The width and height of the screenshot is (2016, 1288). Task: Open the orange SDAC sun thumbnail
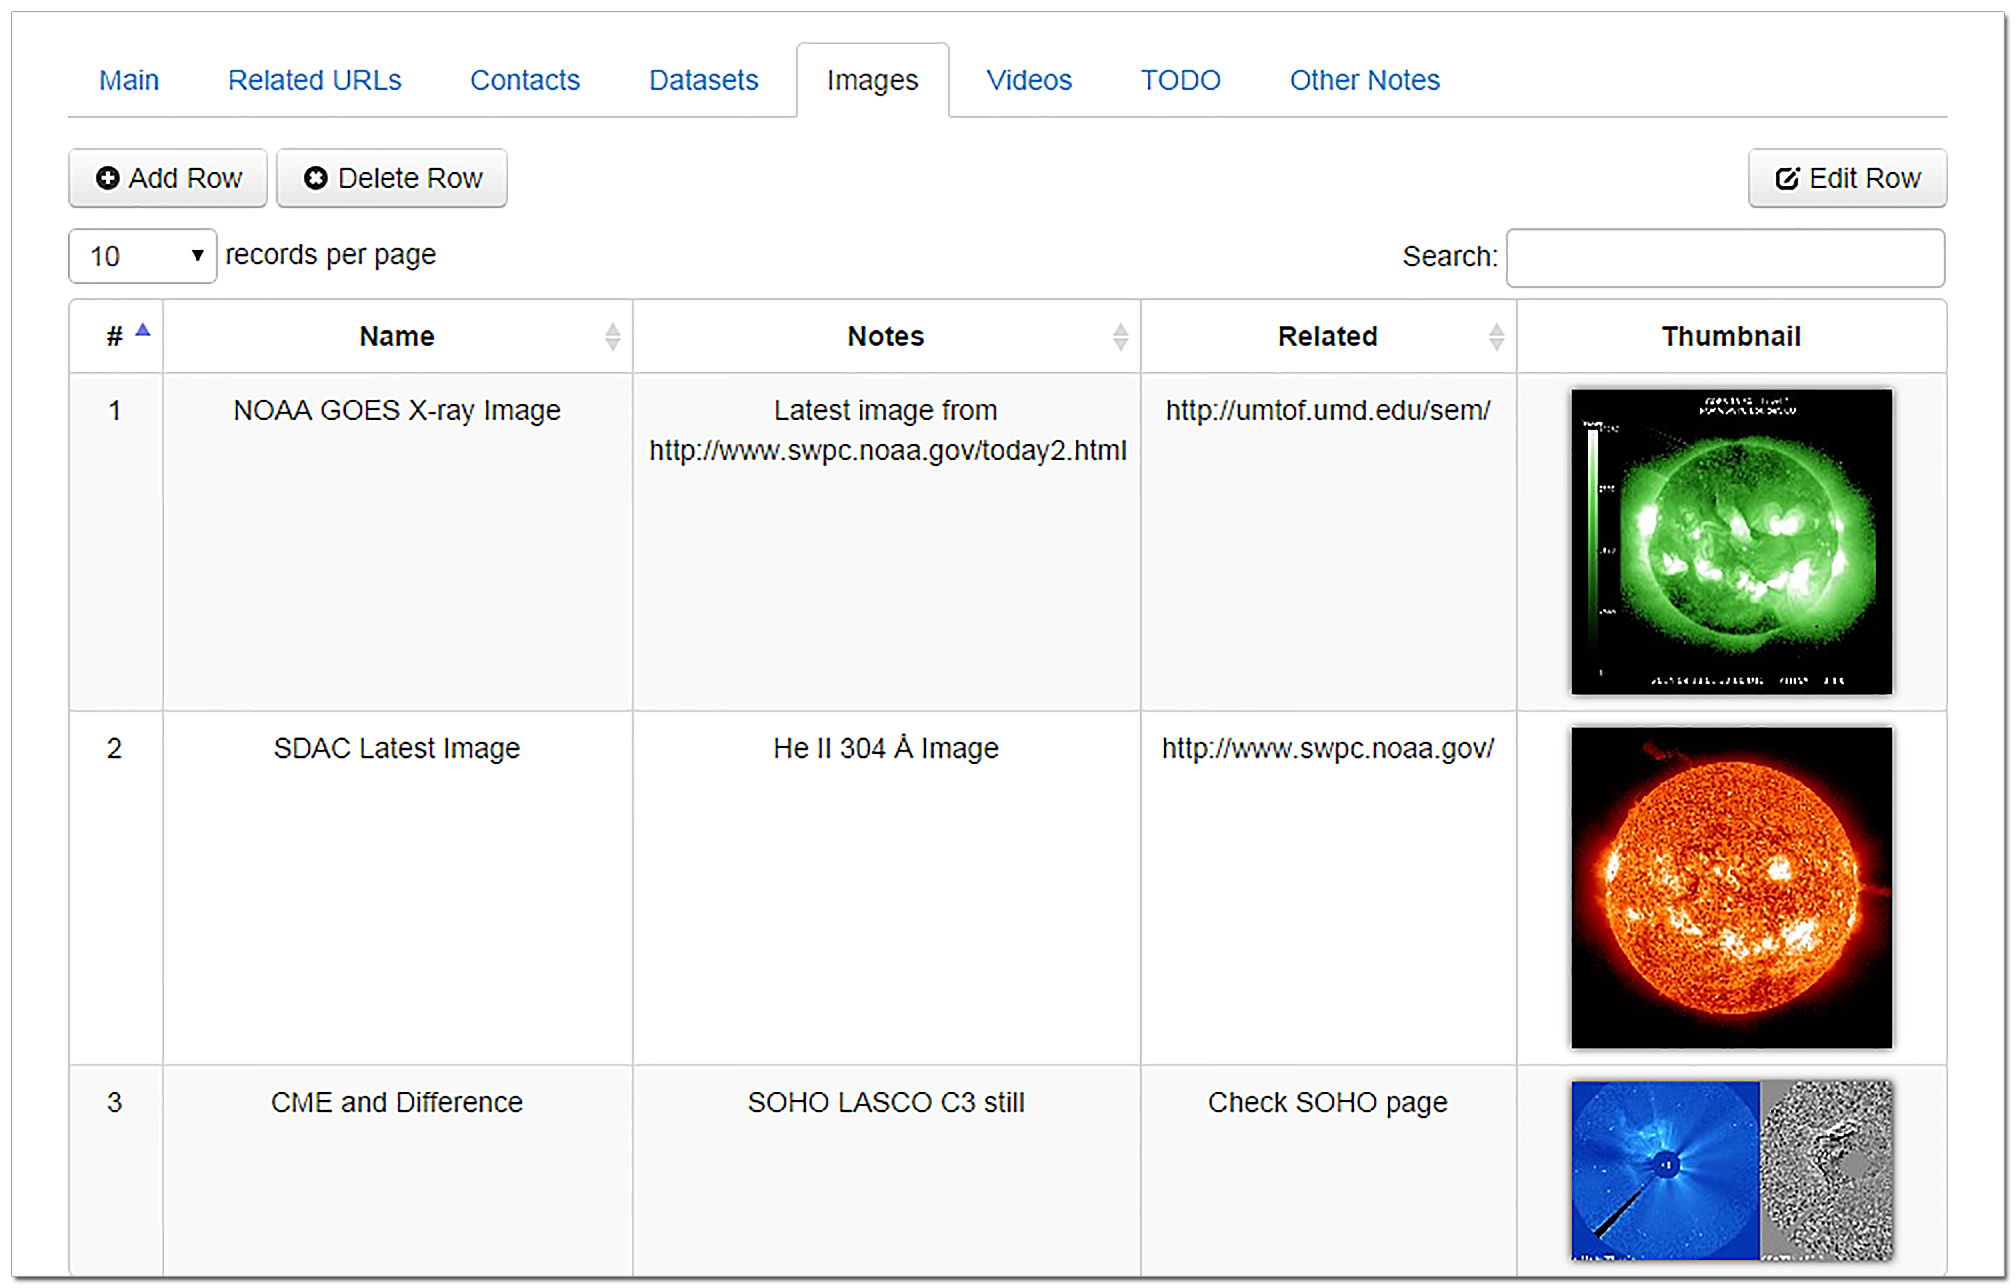tap(1731, 887)
